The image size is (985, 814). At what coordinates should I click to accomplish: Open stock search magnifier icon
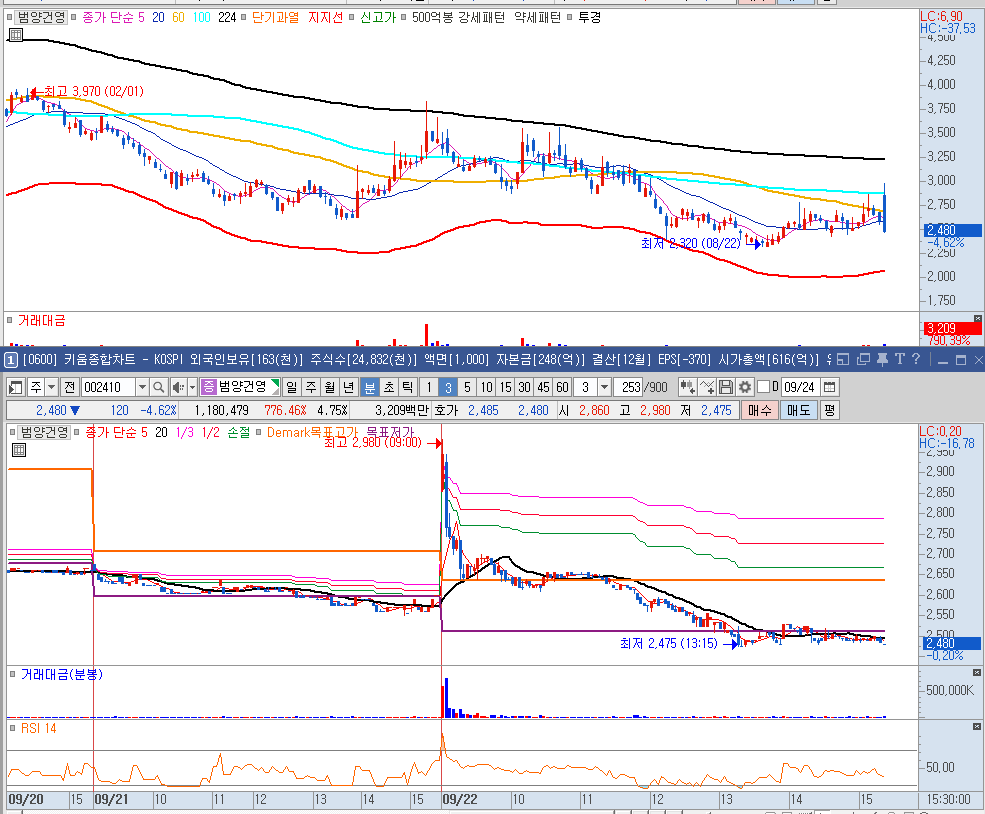(159, 387)
